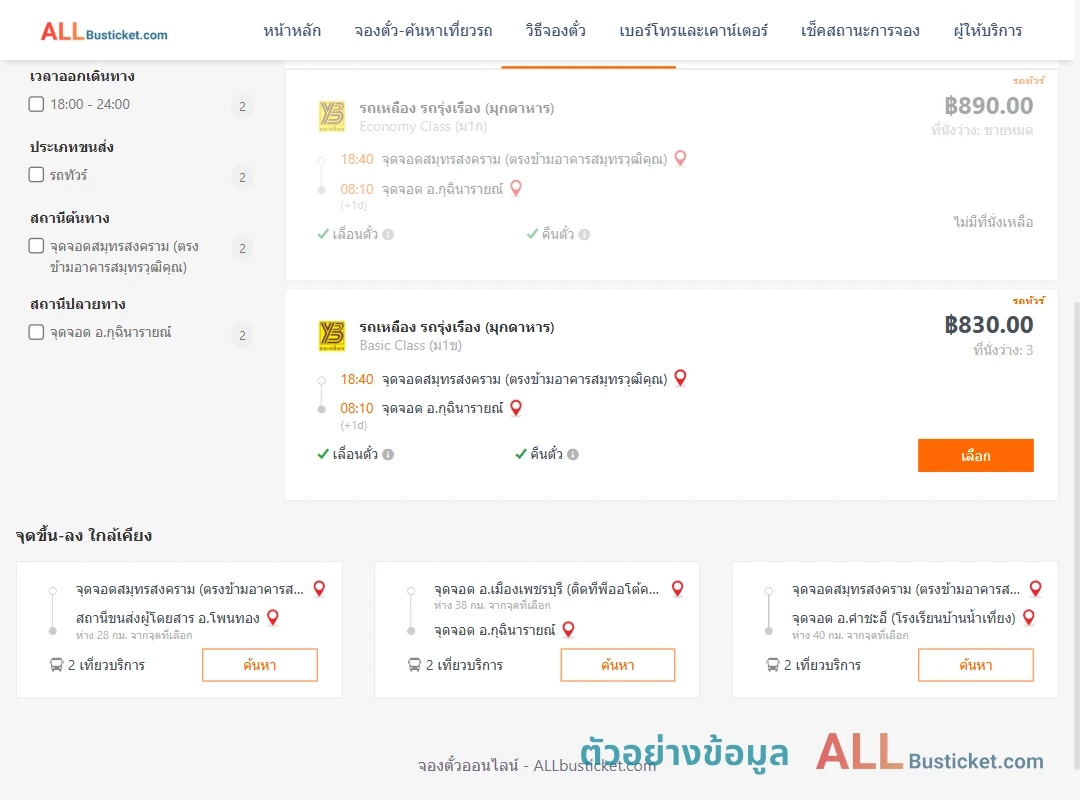The image size is (1080, 800).
Task: Click ค้นหา in the โพนทอง nearby card
Action: click(x=260, y=665)
